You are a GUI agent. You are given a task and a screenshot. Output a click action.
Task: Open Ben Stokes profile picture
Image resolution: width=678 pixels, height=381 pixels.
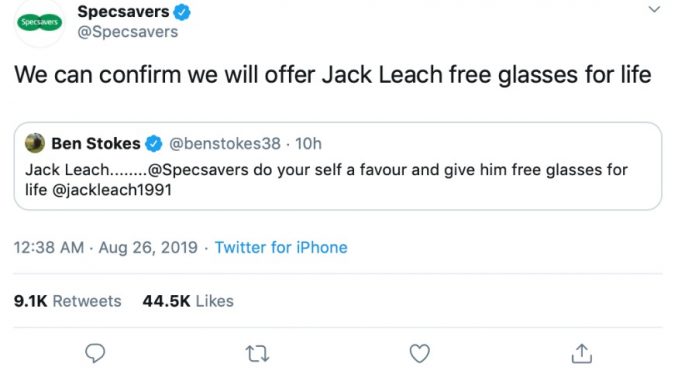click(x=35, y=143)
